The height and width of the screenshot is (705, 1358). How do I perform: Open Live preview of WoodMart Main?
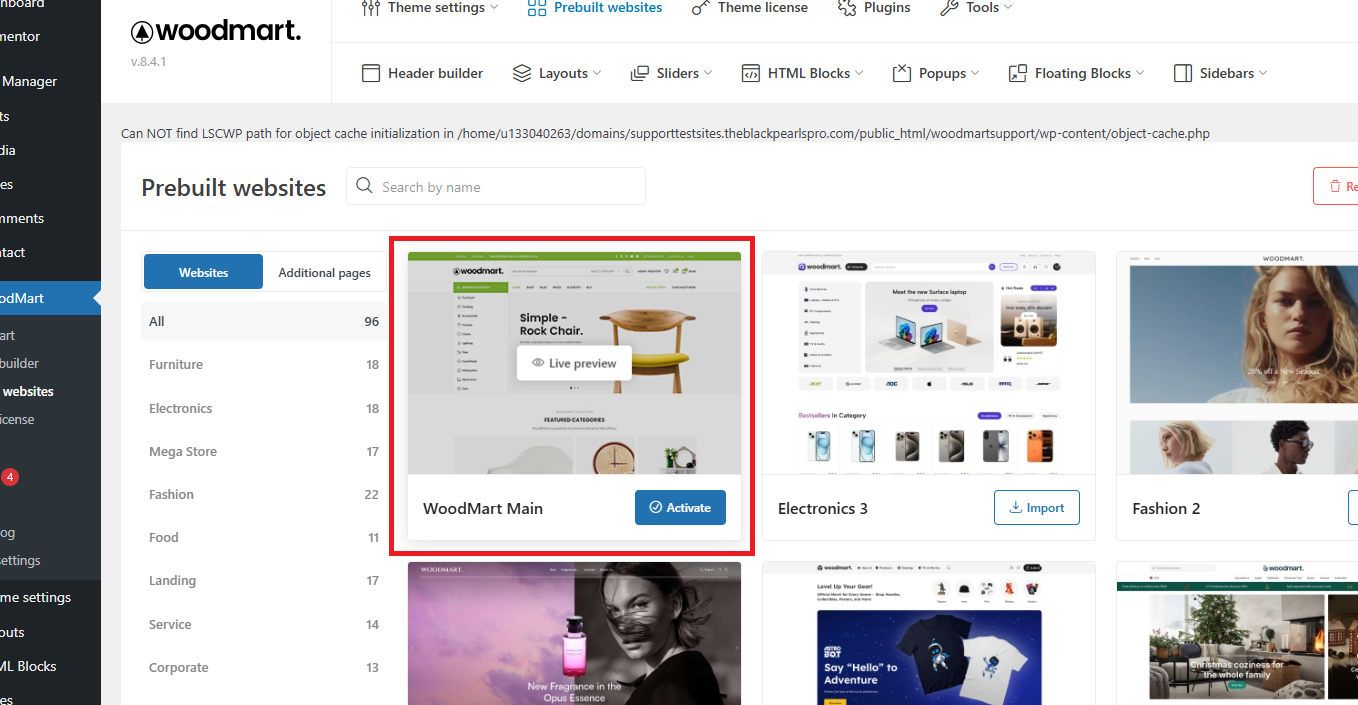tap(574, 363)
